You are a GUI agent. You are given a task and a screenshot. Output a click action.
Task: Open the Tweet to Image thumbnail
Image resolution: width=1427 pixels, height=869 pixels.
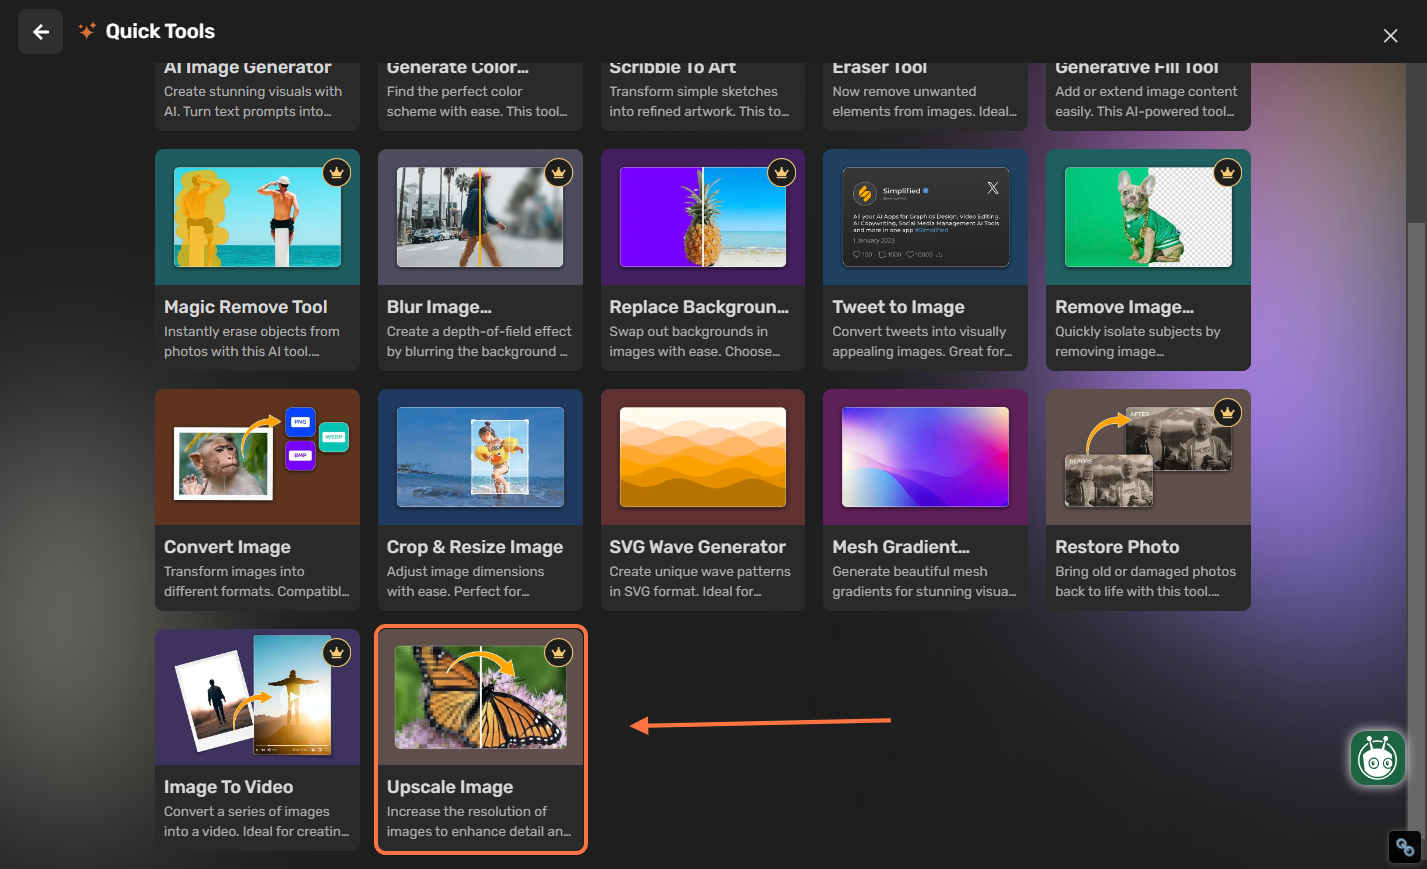pos(925,217)
